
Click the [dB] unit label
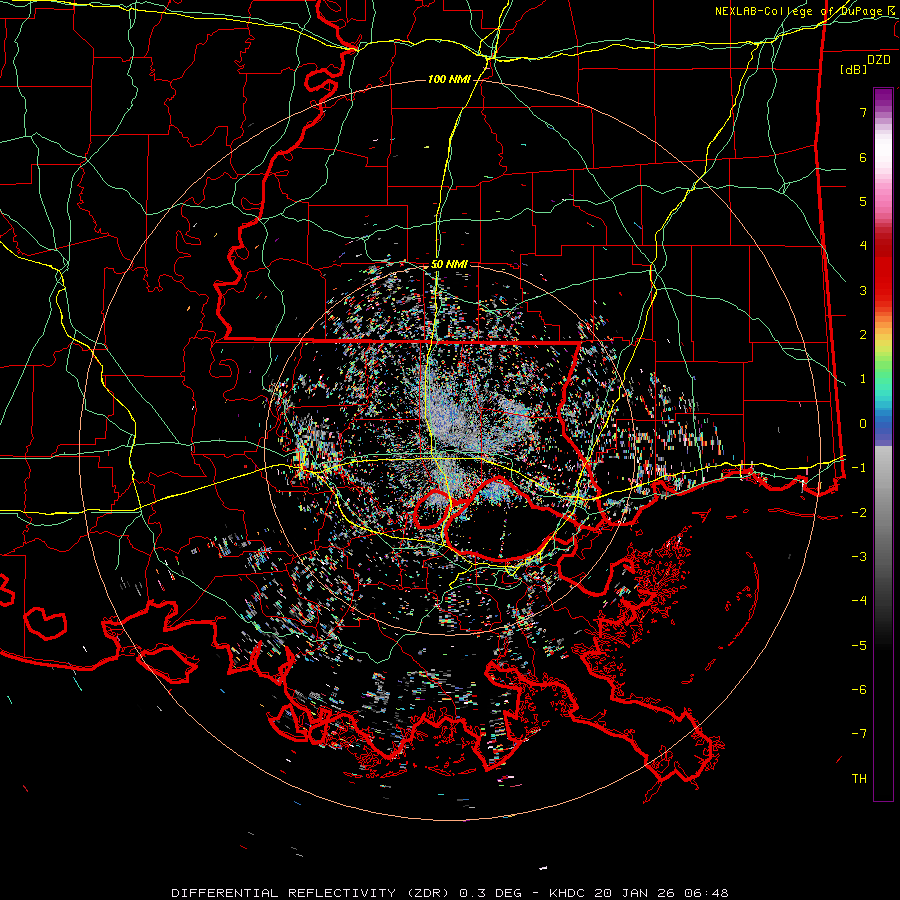pos(854,69)
